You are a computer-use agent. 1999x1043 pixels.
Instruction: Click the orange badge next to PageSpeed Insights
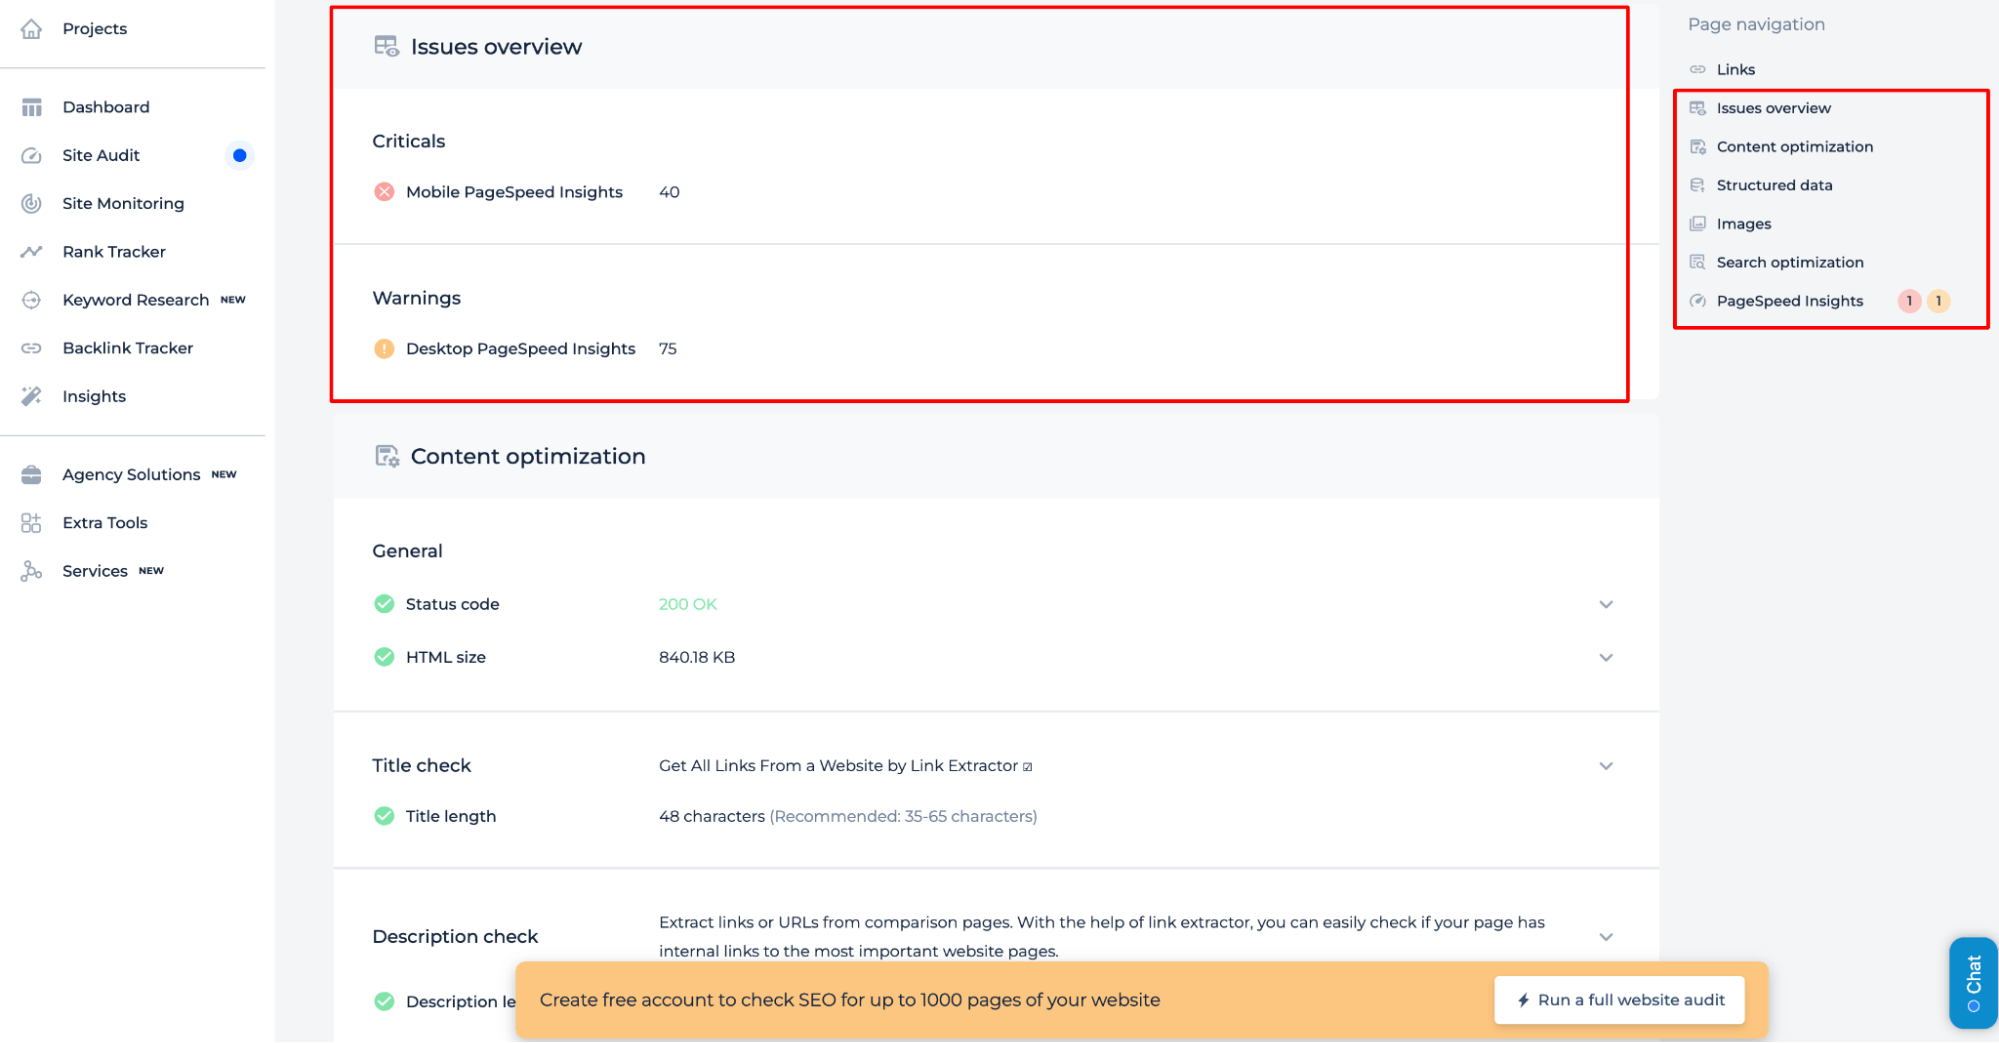pos(1938,301)
